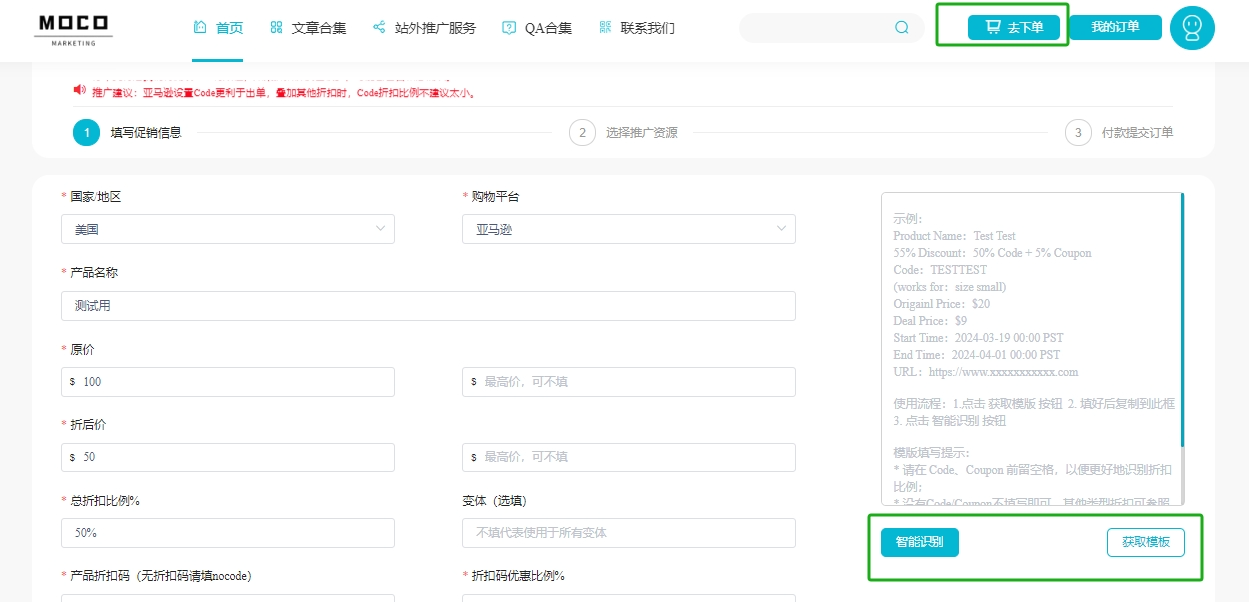Open 文章合集 menu item
1249x602 pixels.
[x=319, y=28]
